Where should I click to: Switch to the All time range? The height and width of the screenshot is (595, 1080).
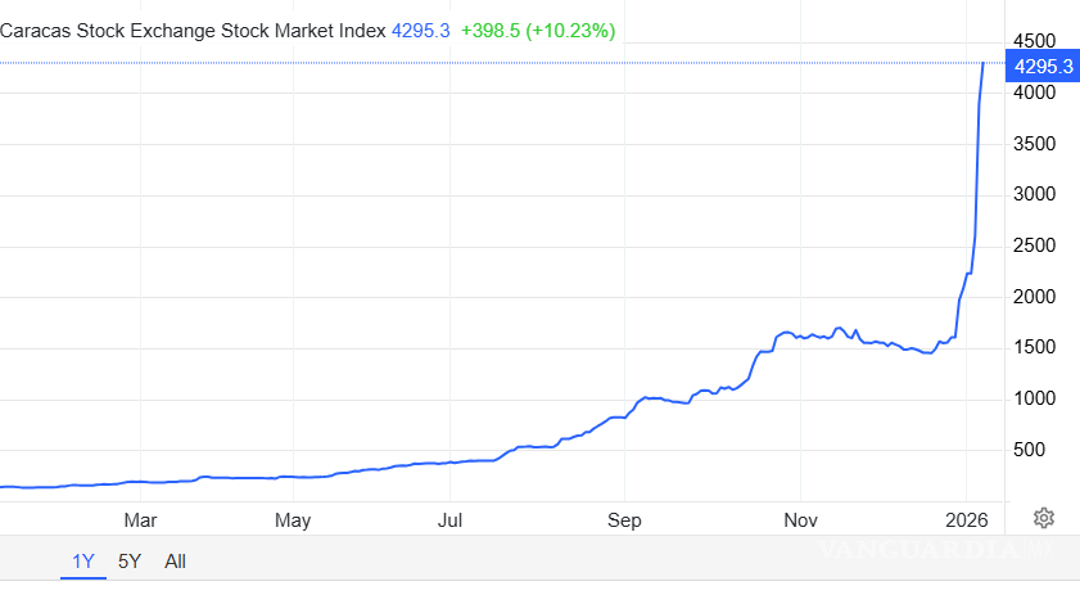pos(175,561)
